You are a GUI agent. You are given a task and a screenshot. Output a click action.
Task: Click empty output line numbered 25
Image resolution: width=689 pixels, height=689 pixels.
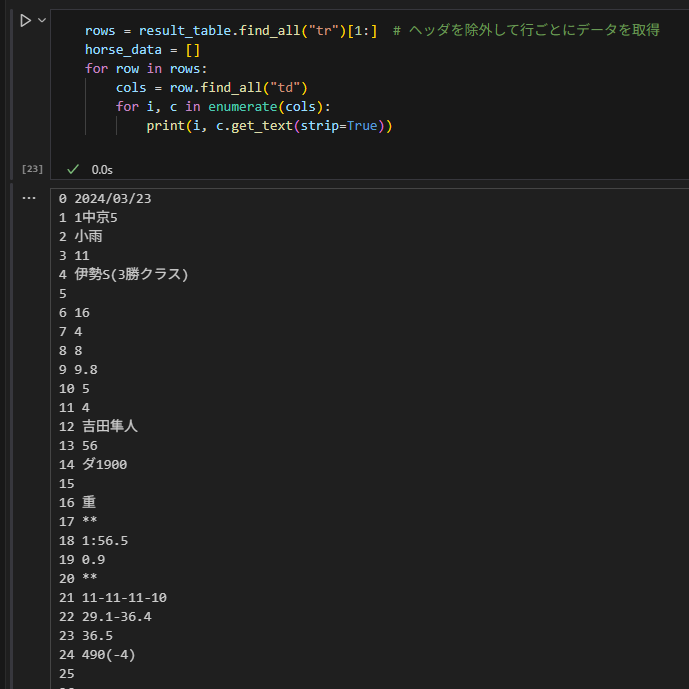click(67, 673)
